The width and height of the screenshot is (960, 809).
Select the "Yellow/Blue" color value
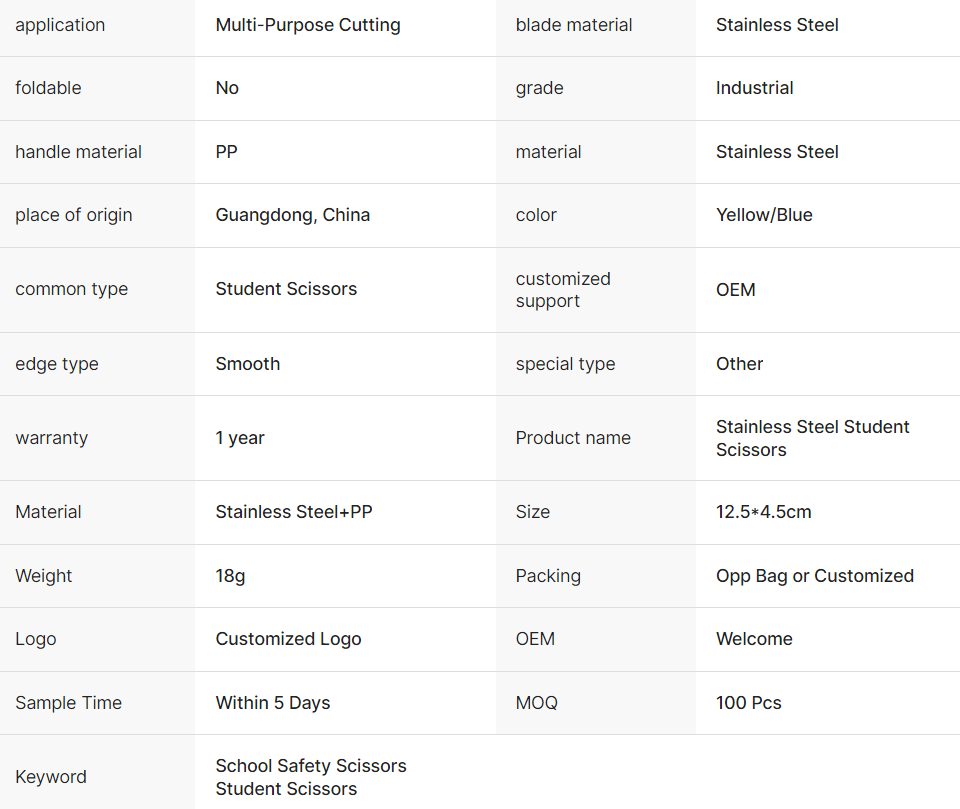[764, 215]
